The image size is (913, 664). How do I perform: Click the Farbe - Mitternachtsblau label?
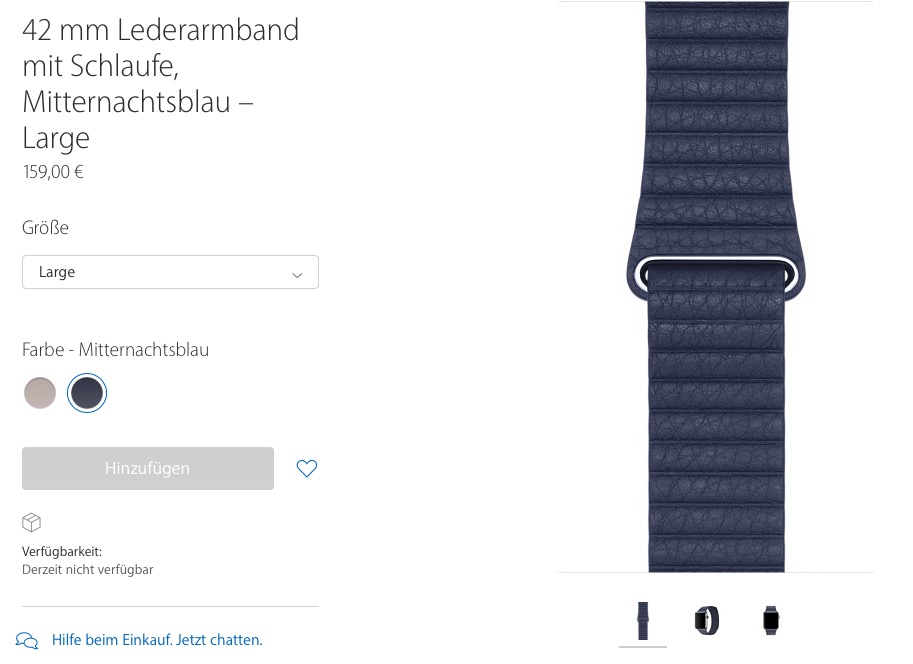click(115, 349)
